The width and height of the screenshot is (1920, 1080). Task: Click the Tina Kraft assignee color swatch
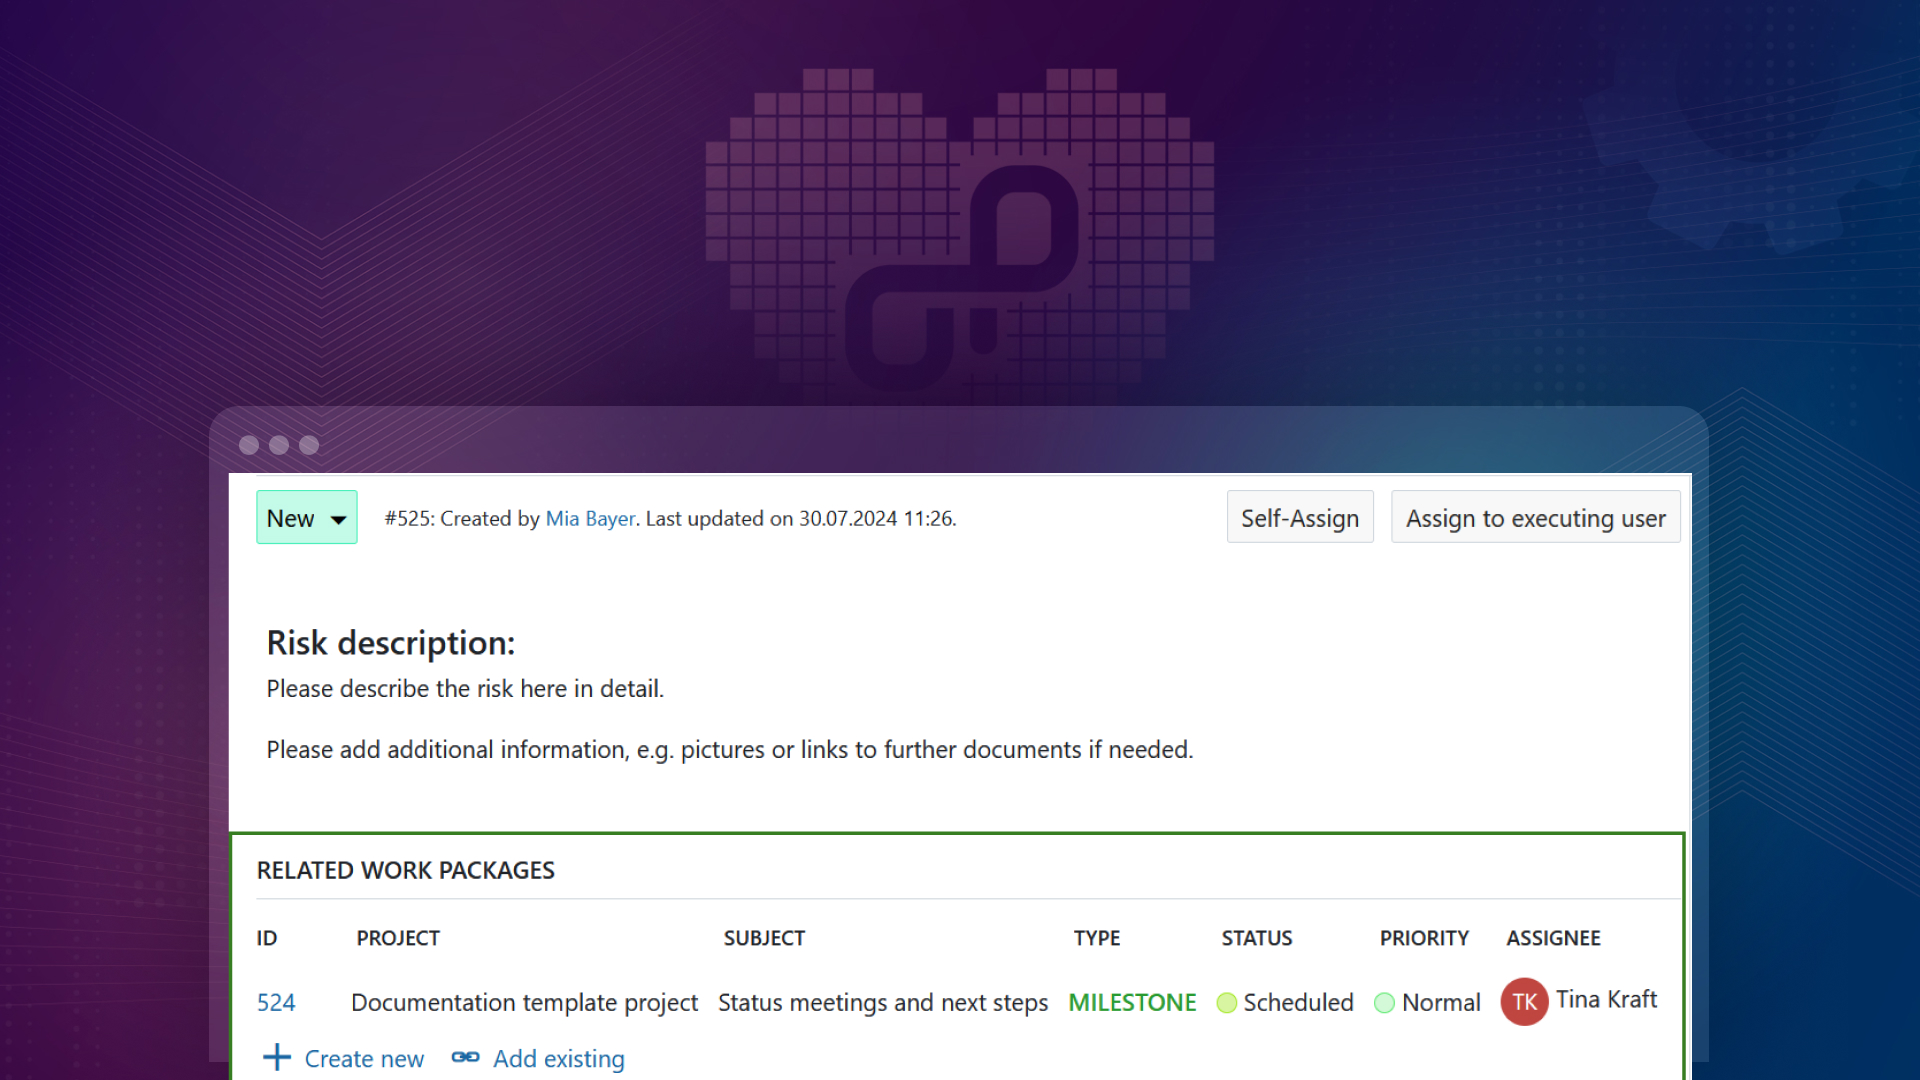point(1524,1000)
